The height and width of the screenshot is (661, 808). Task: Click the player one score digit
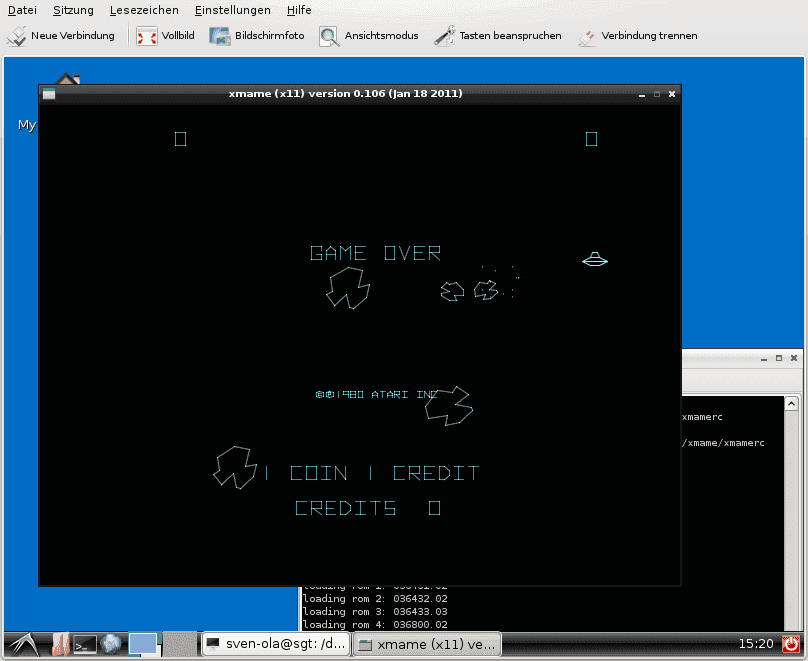point(180,139)
